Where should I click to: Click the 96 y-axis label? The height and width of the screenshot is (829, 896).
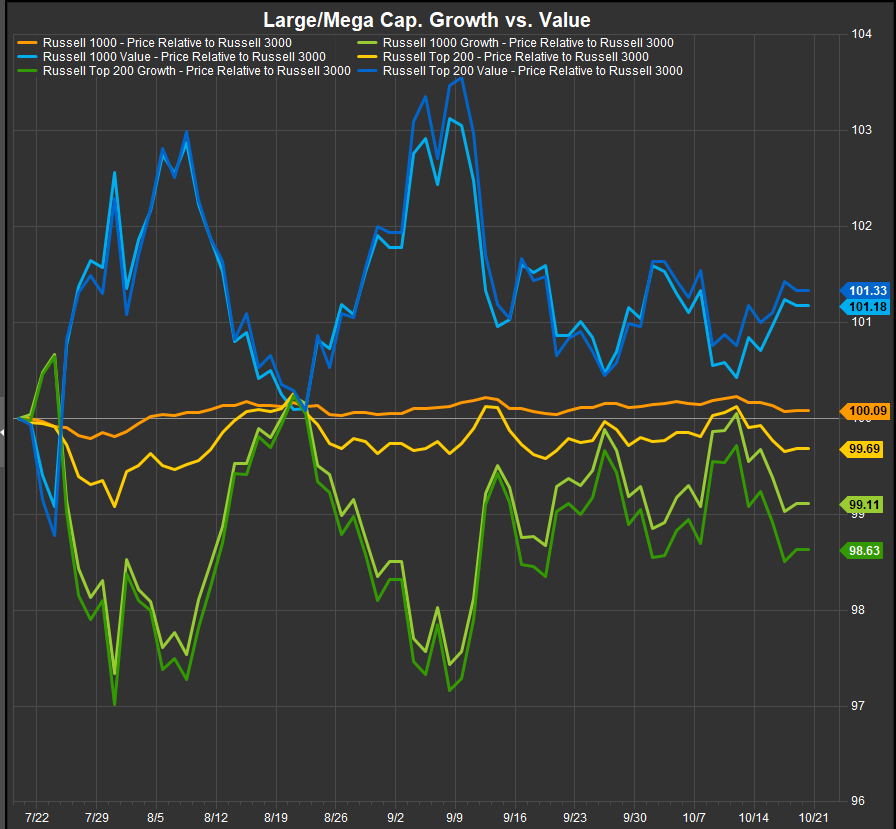click(x=858, y=801)
